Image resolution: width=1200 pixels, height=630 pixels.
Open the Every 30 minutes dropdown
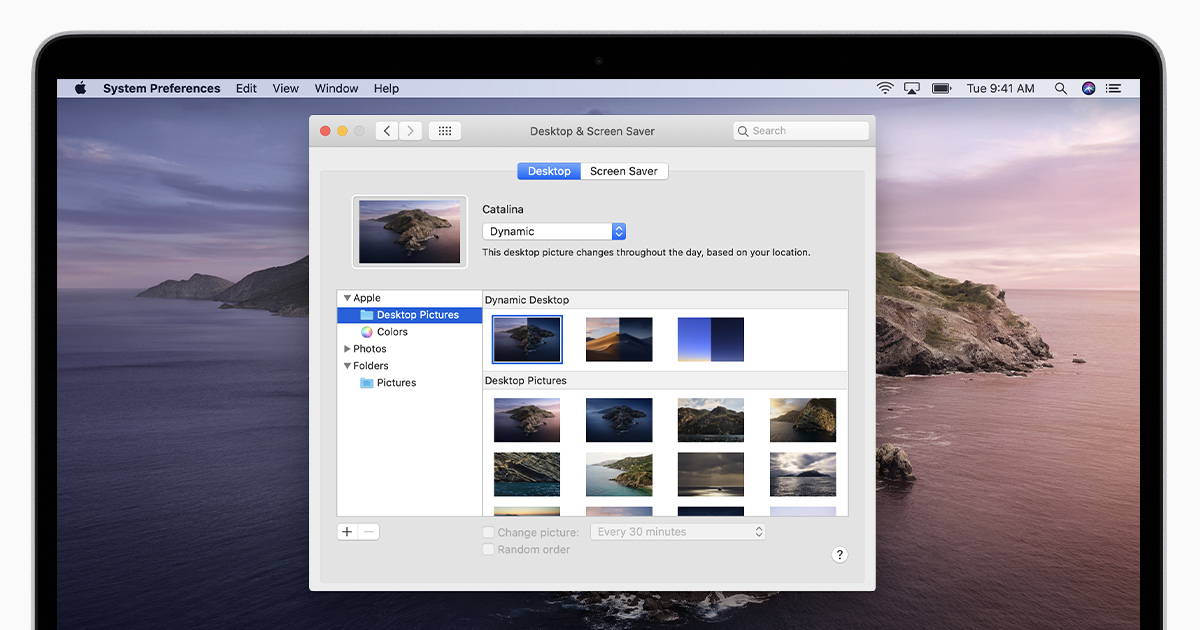pos(678,532)
